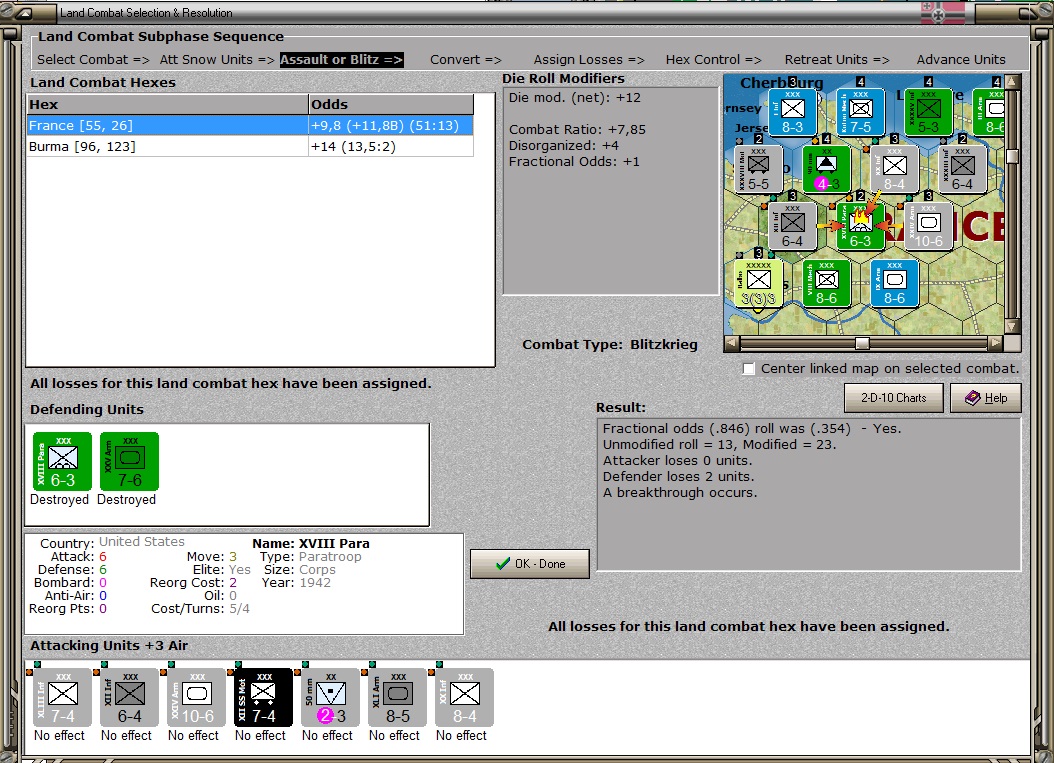1054x763 pixels.
Task: Click the Assign Losses subphase label
Action: tap(589, 60)
